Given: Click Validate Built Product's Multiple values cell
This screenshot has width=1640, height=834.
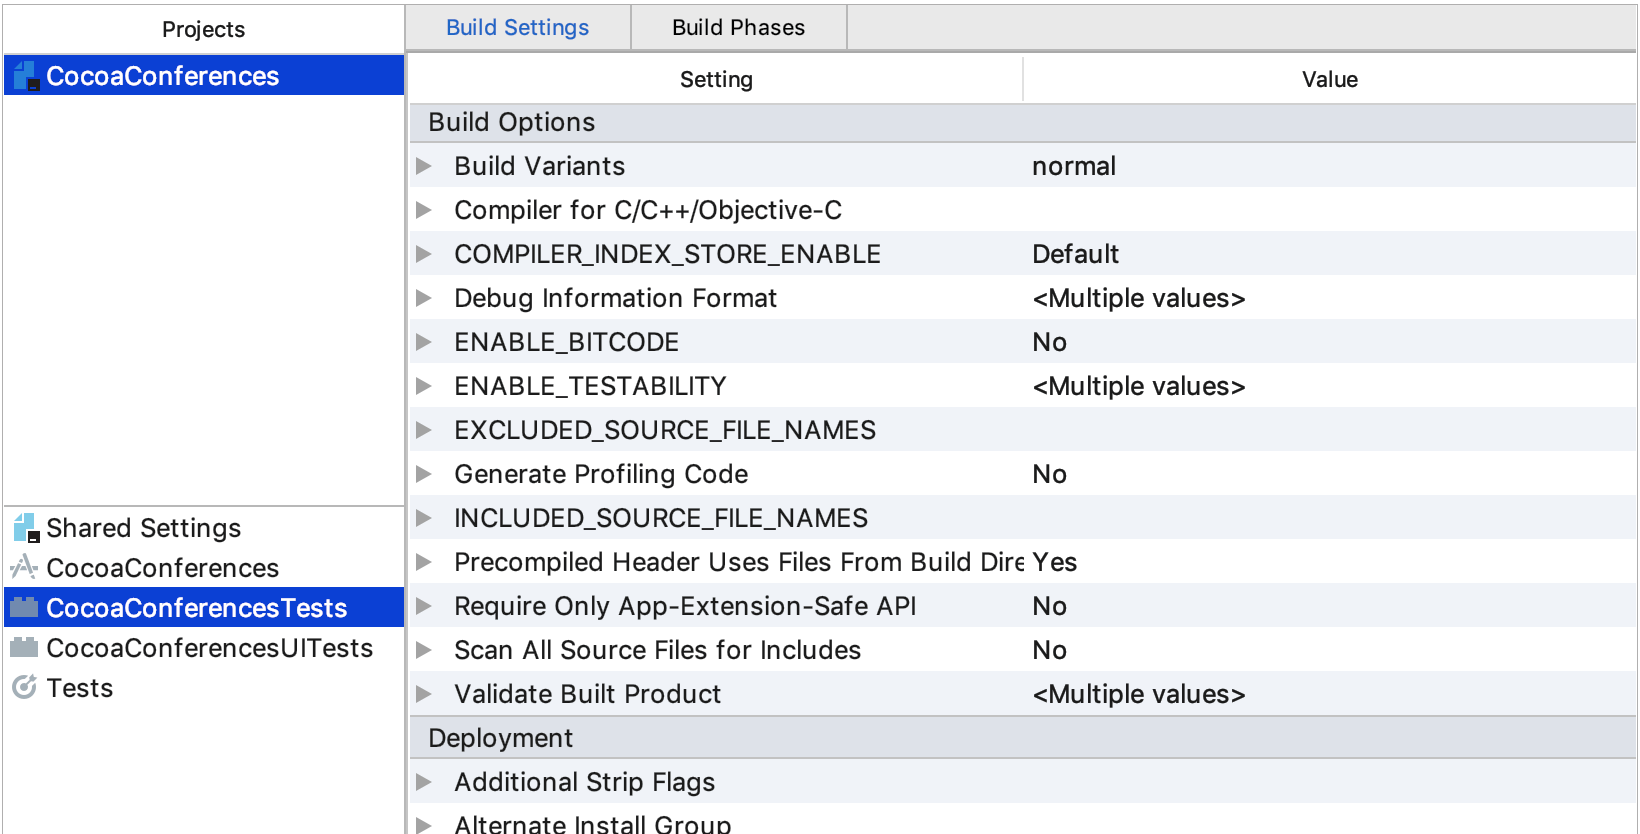Looking at the screenshot, I should point(1139,694).
